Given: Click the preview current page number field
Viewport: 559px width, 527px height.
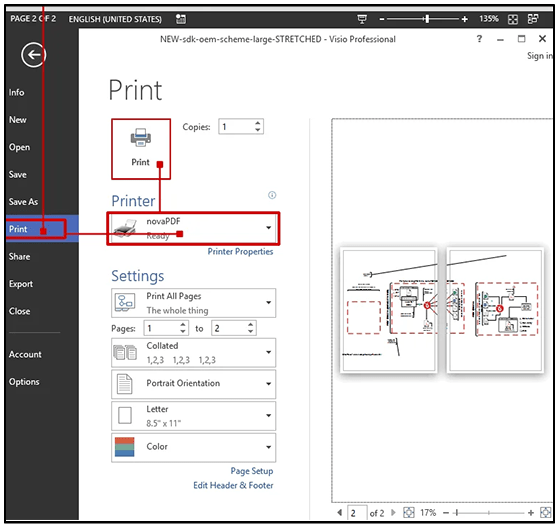Looking at the screenshot, I should pyautogui.click(x=357, y=512).
